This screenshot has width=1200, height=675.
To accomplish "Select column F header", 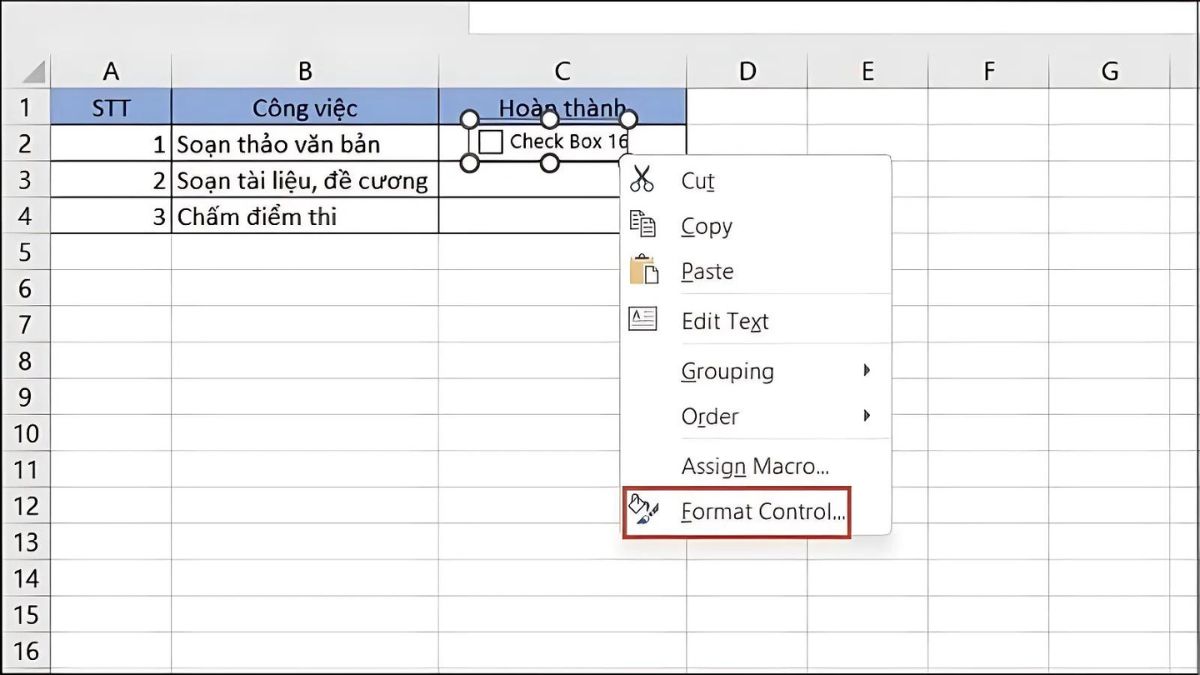I will [988, 71].
